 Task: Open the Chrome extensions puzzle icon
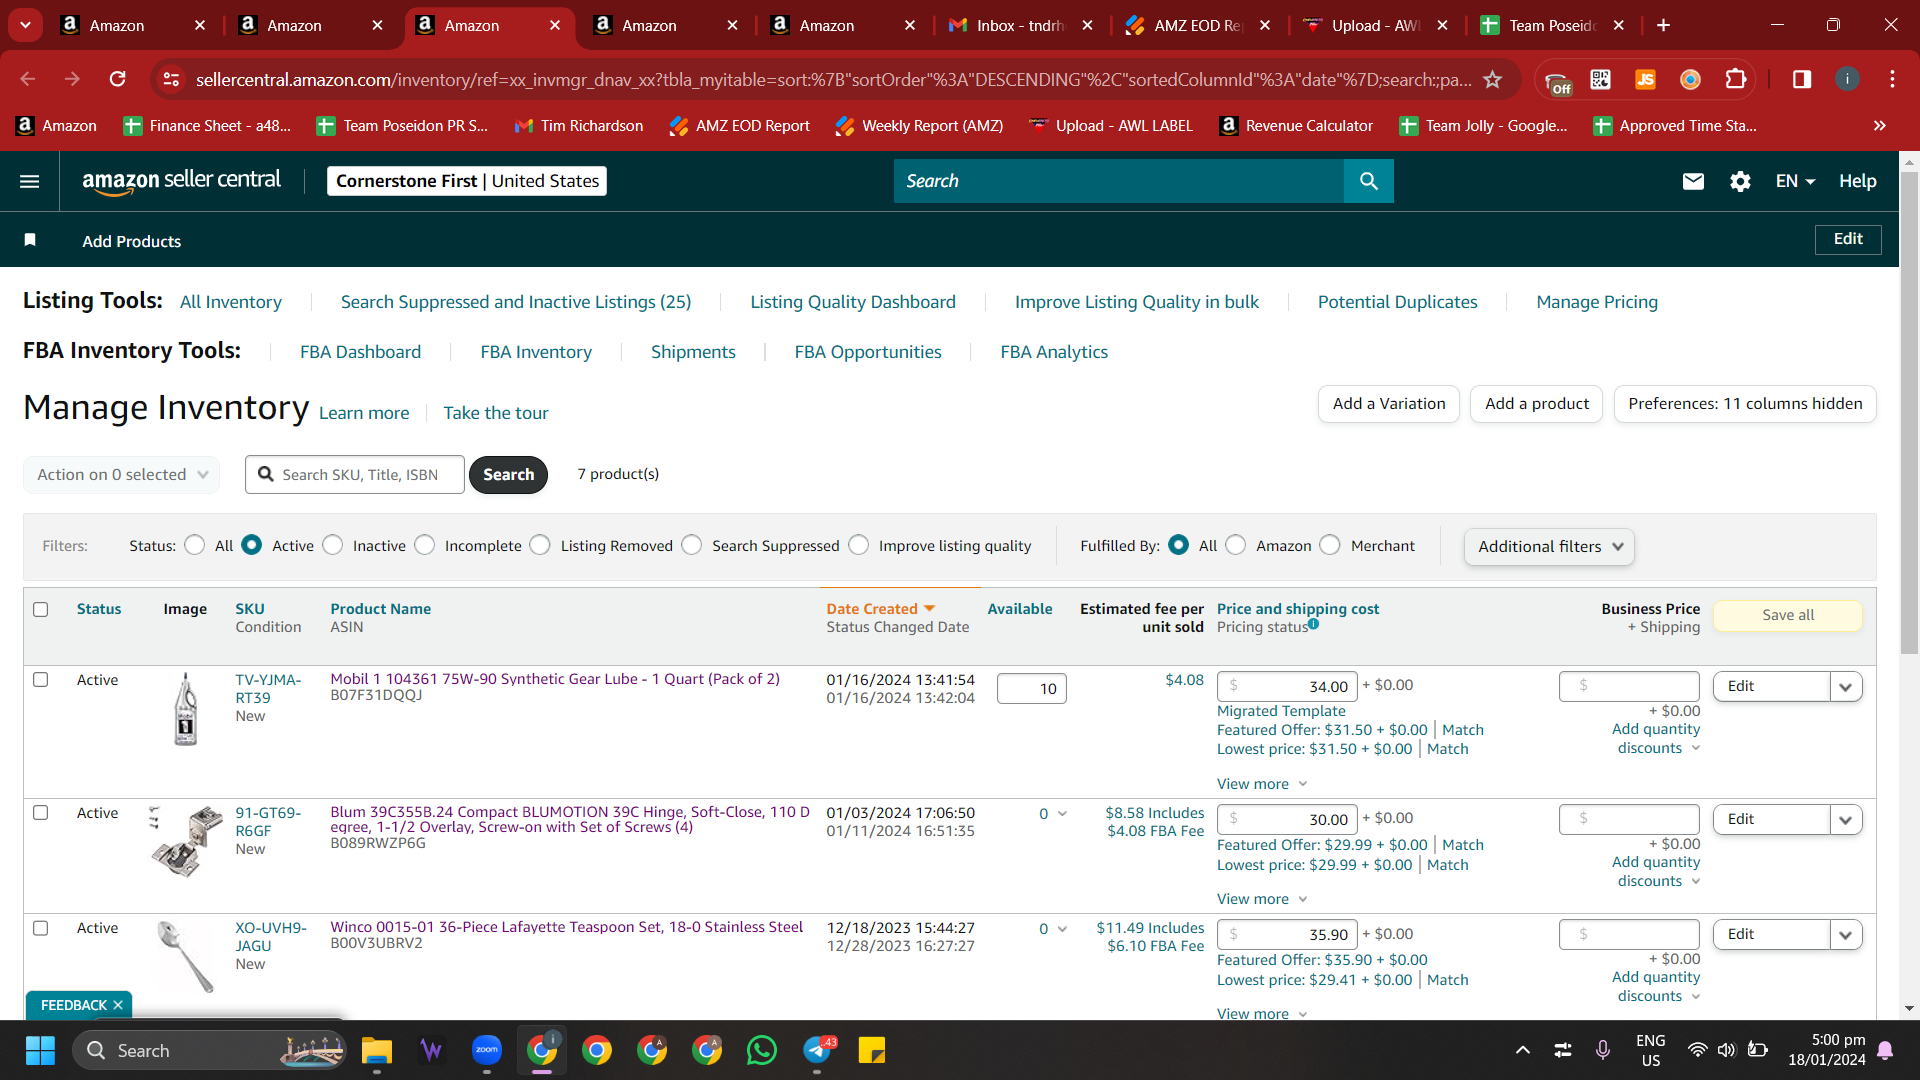(1736, 79)
